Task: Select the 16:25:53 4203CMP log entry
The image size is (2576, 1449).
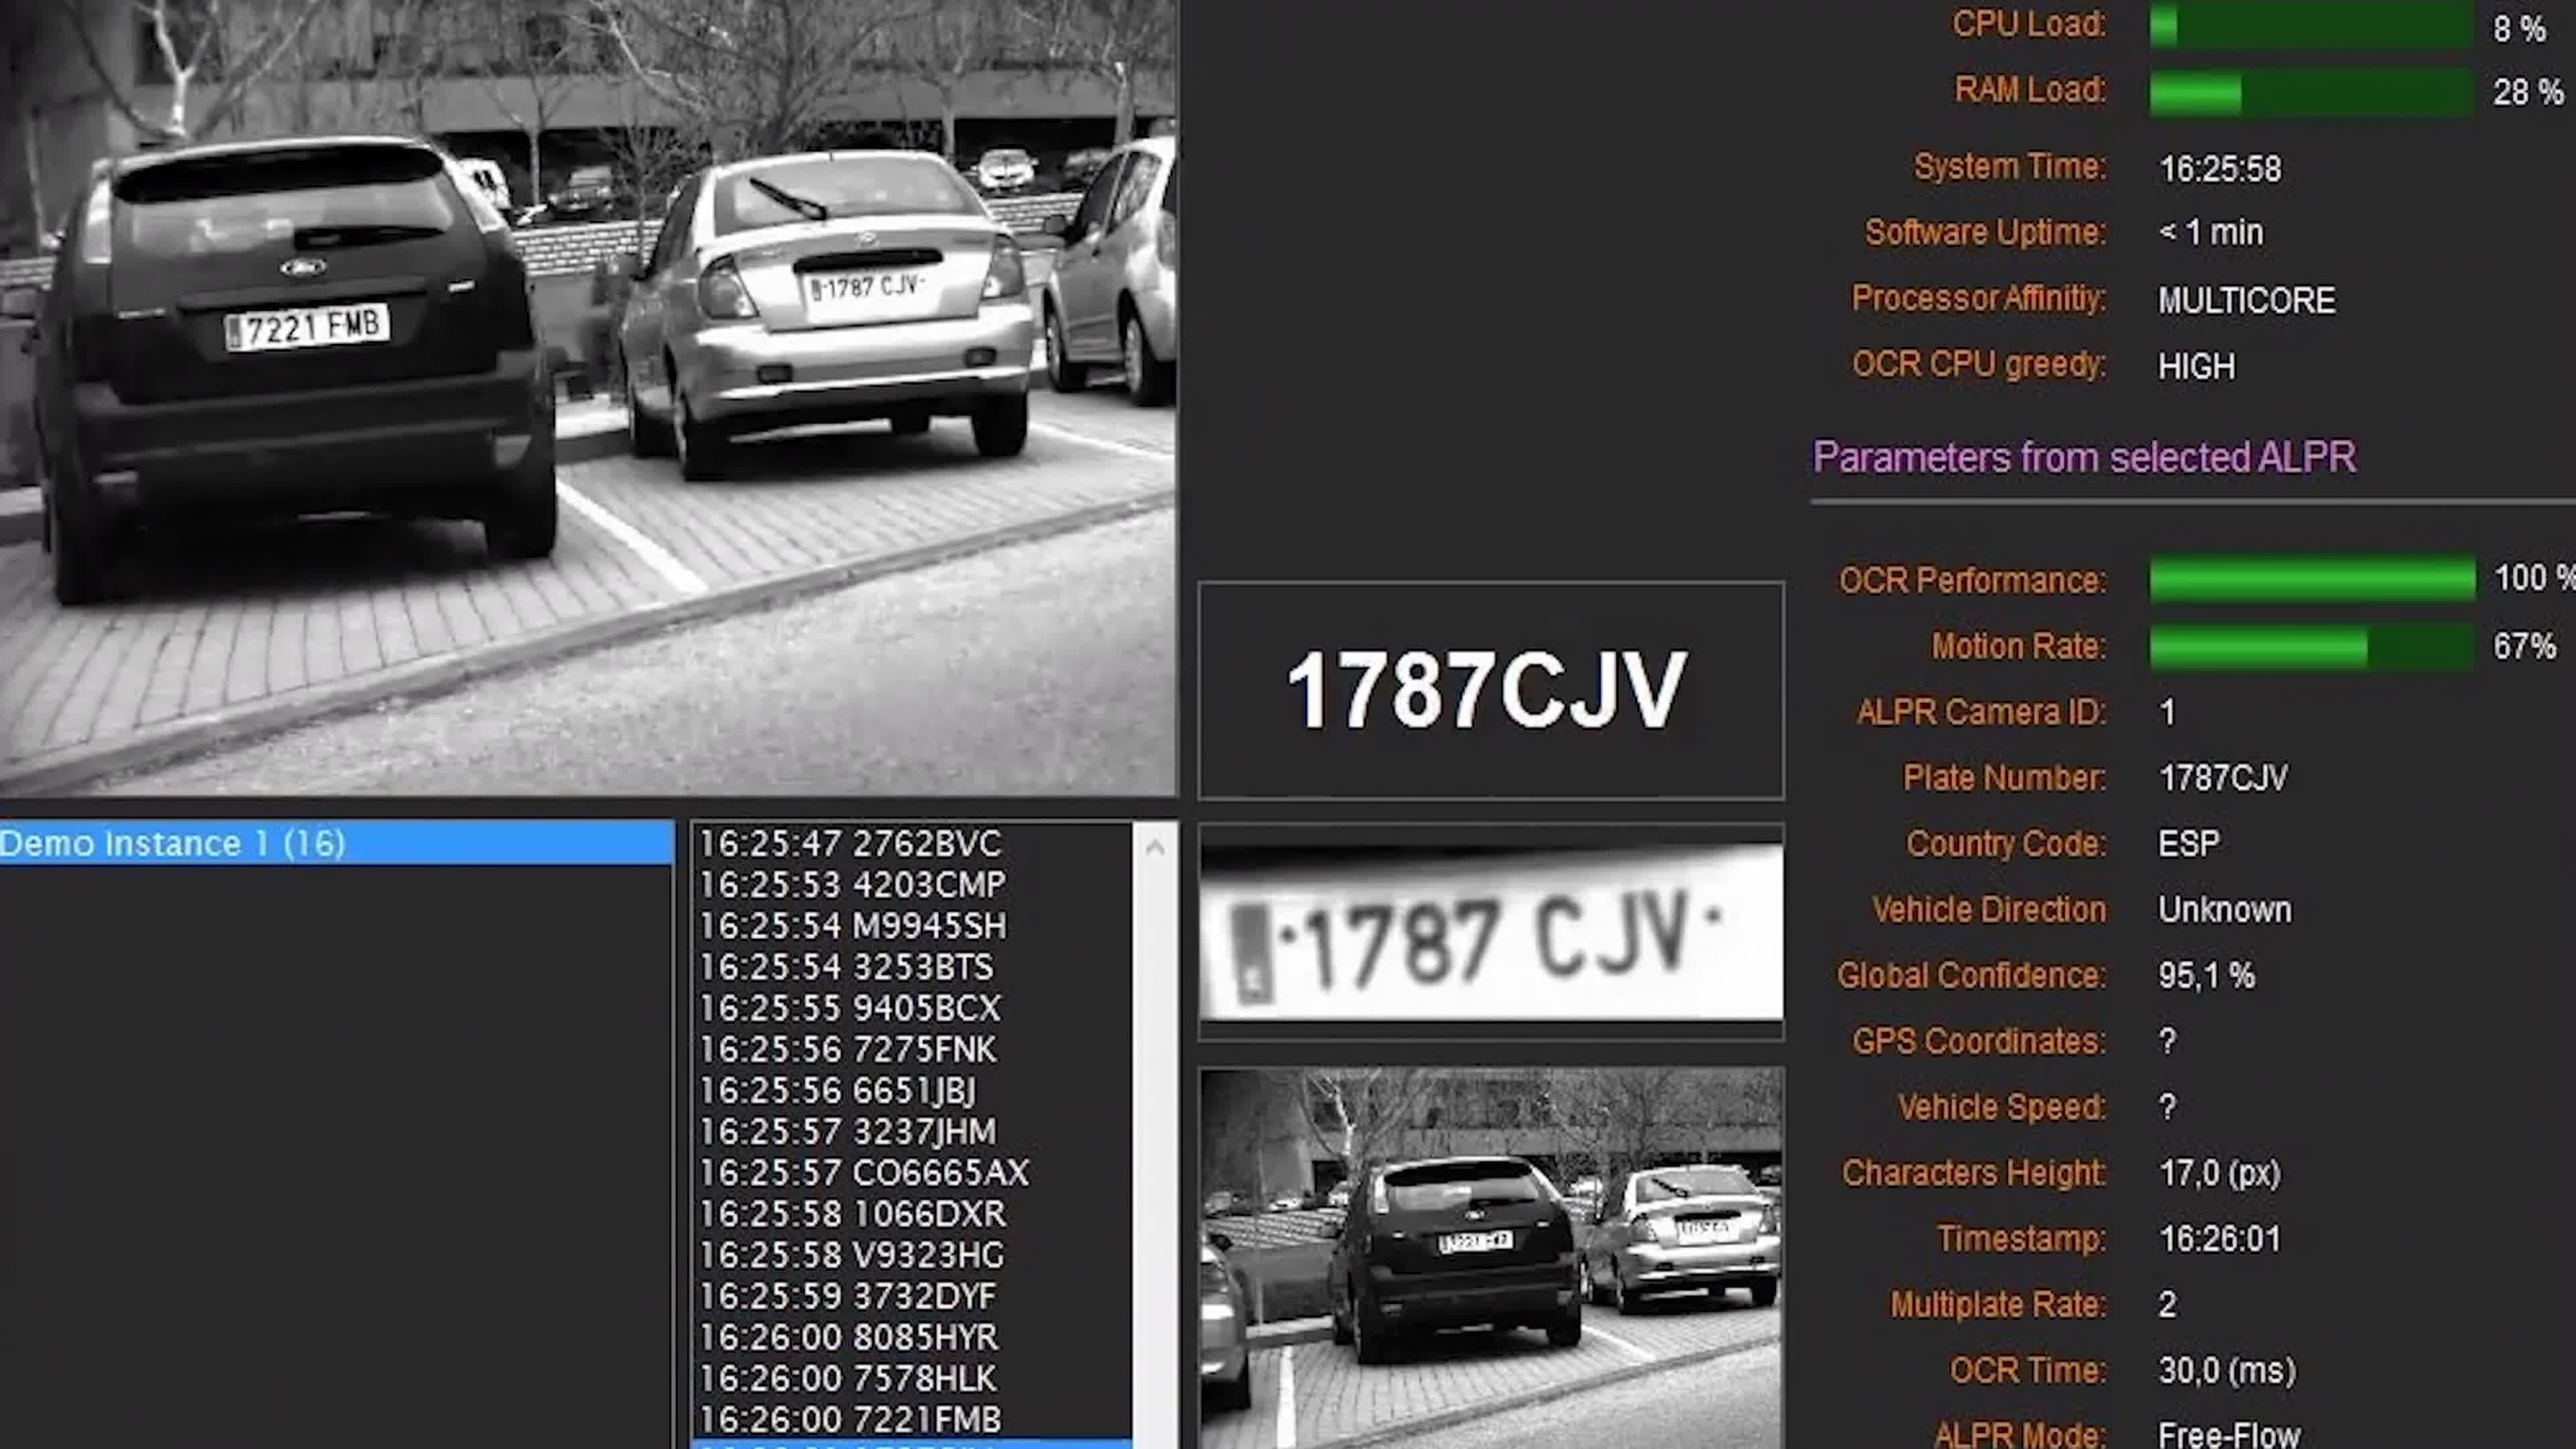Action: [852, 885]
